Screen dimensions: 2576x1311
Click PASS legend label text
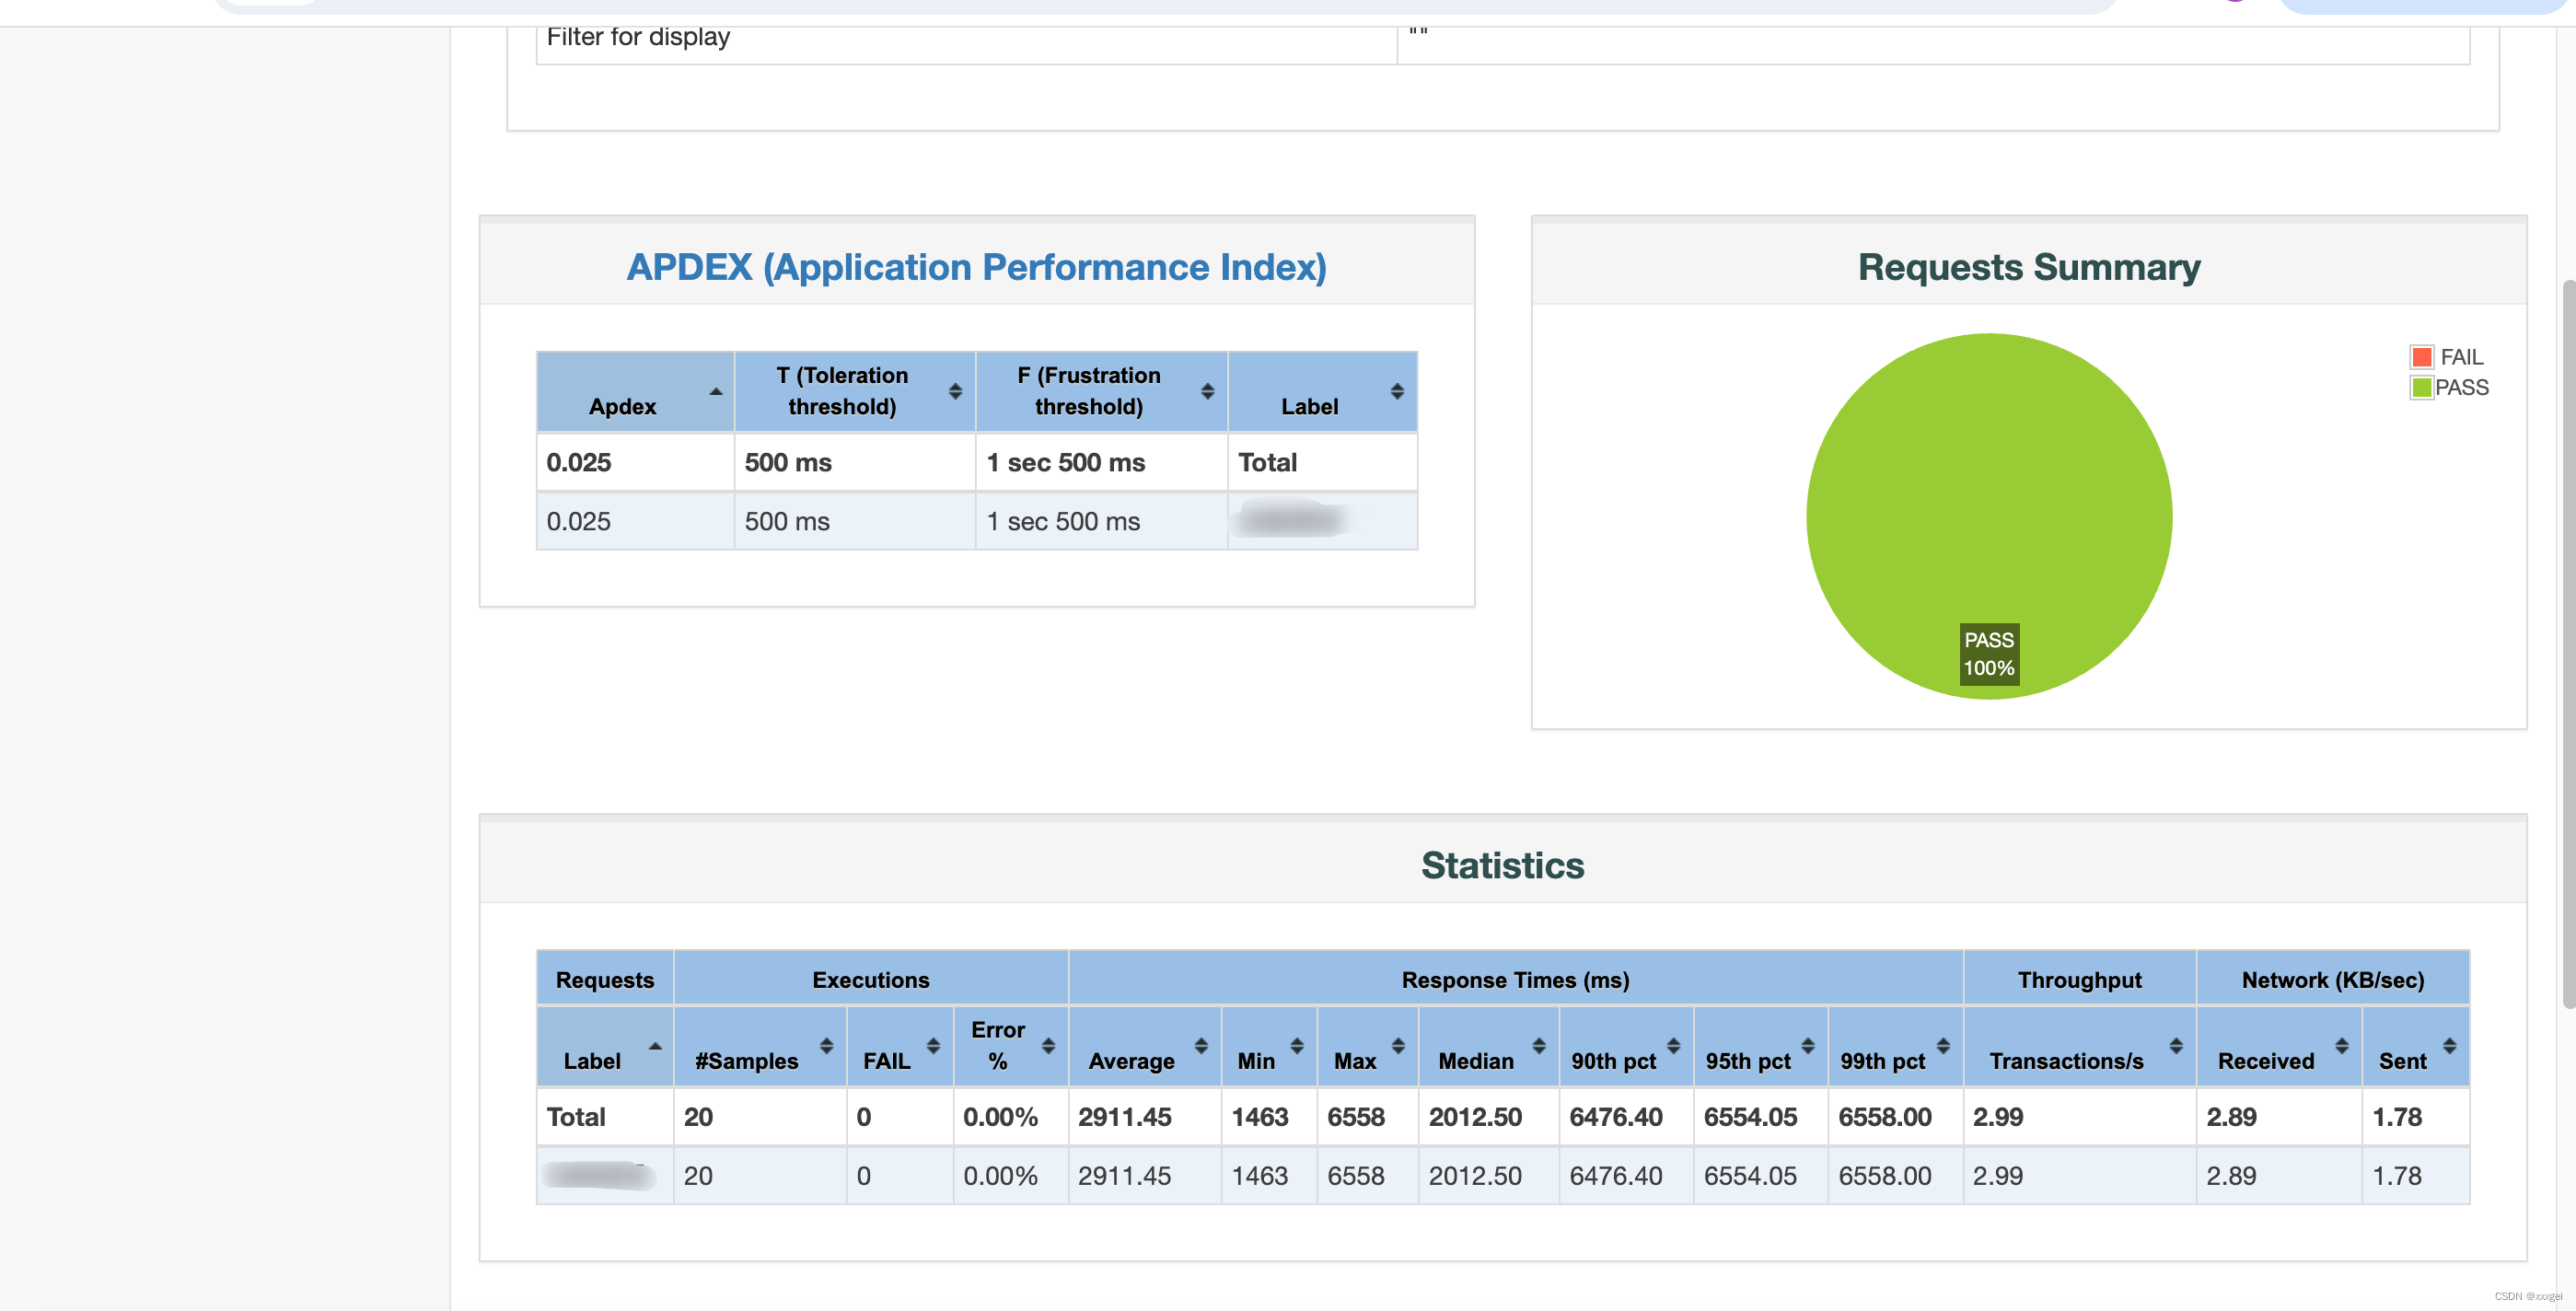tap(2462, 387)
